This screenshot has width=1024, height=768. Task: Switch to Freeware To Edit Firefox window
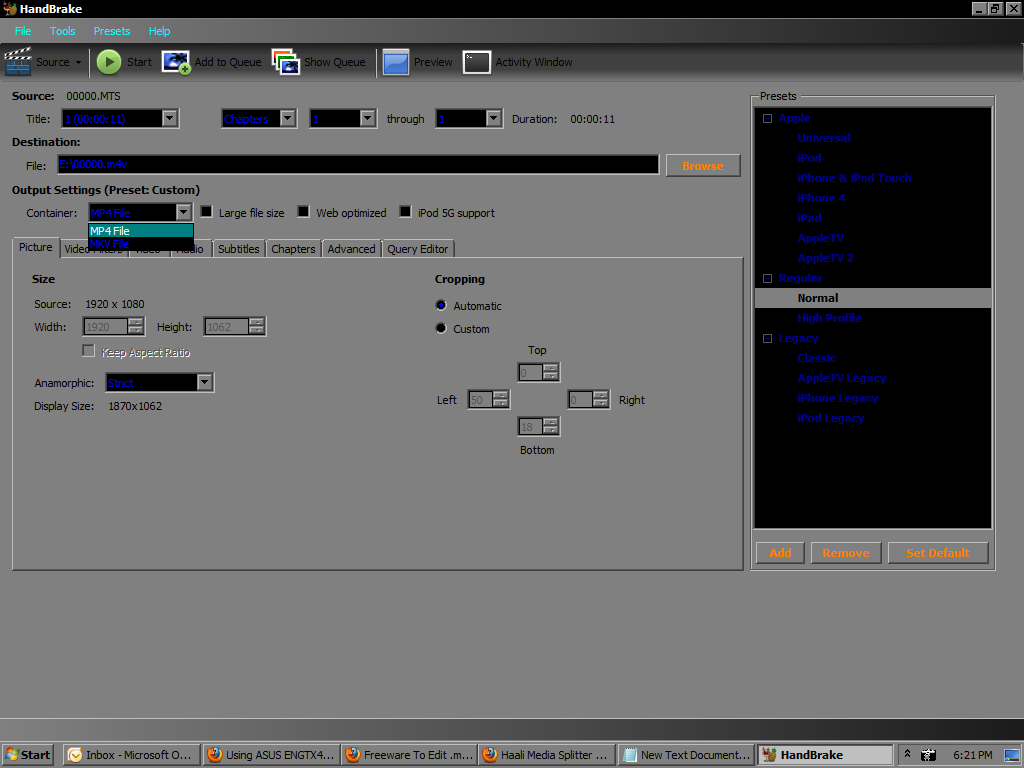(409, 755)
